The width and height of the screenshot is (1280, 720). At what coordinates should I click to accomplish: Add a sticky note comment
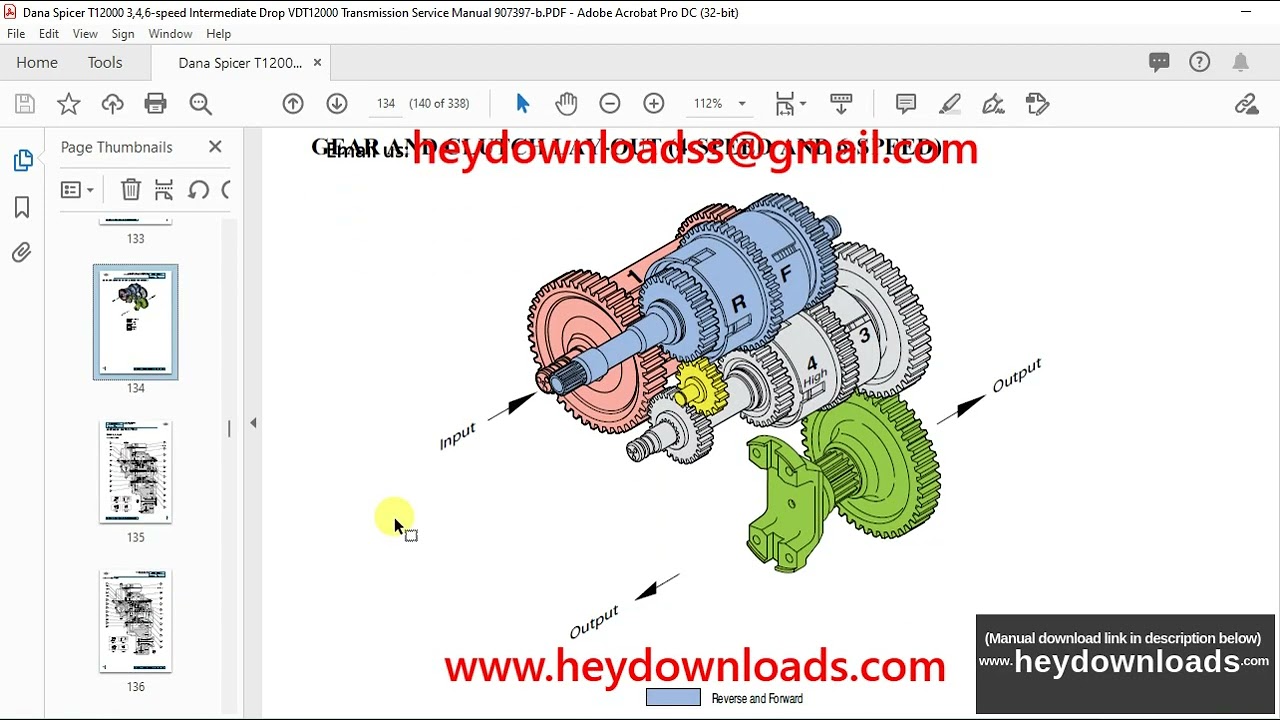click(906, 104)
